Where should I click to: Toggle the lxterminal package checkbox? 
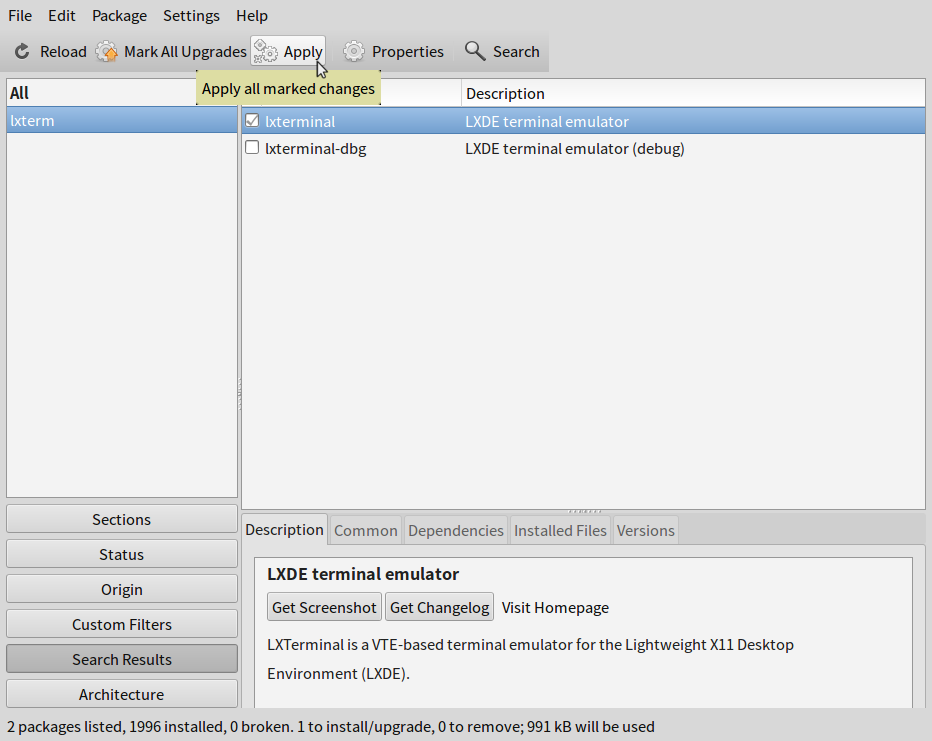click(252, 121)
